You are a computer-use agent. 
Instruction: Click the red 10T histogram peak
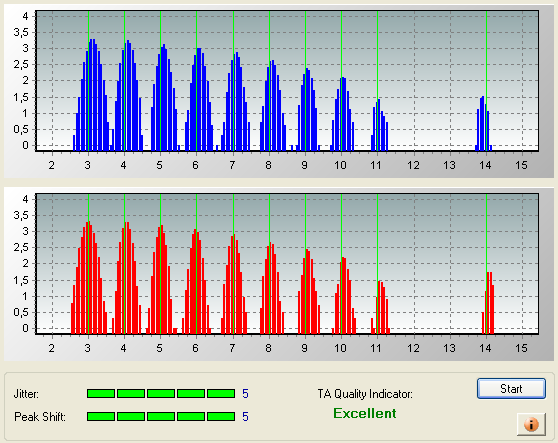coord(344,295)
